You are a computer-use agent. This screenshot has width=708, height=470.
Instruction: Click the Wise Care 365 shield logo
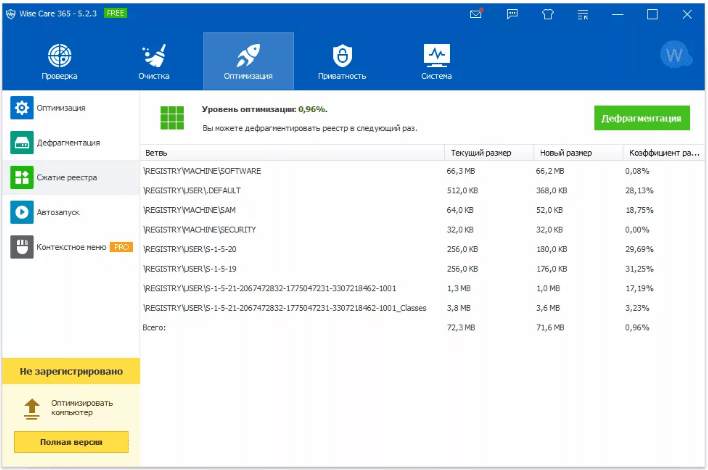[x=10, y=14]
